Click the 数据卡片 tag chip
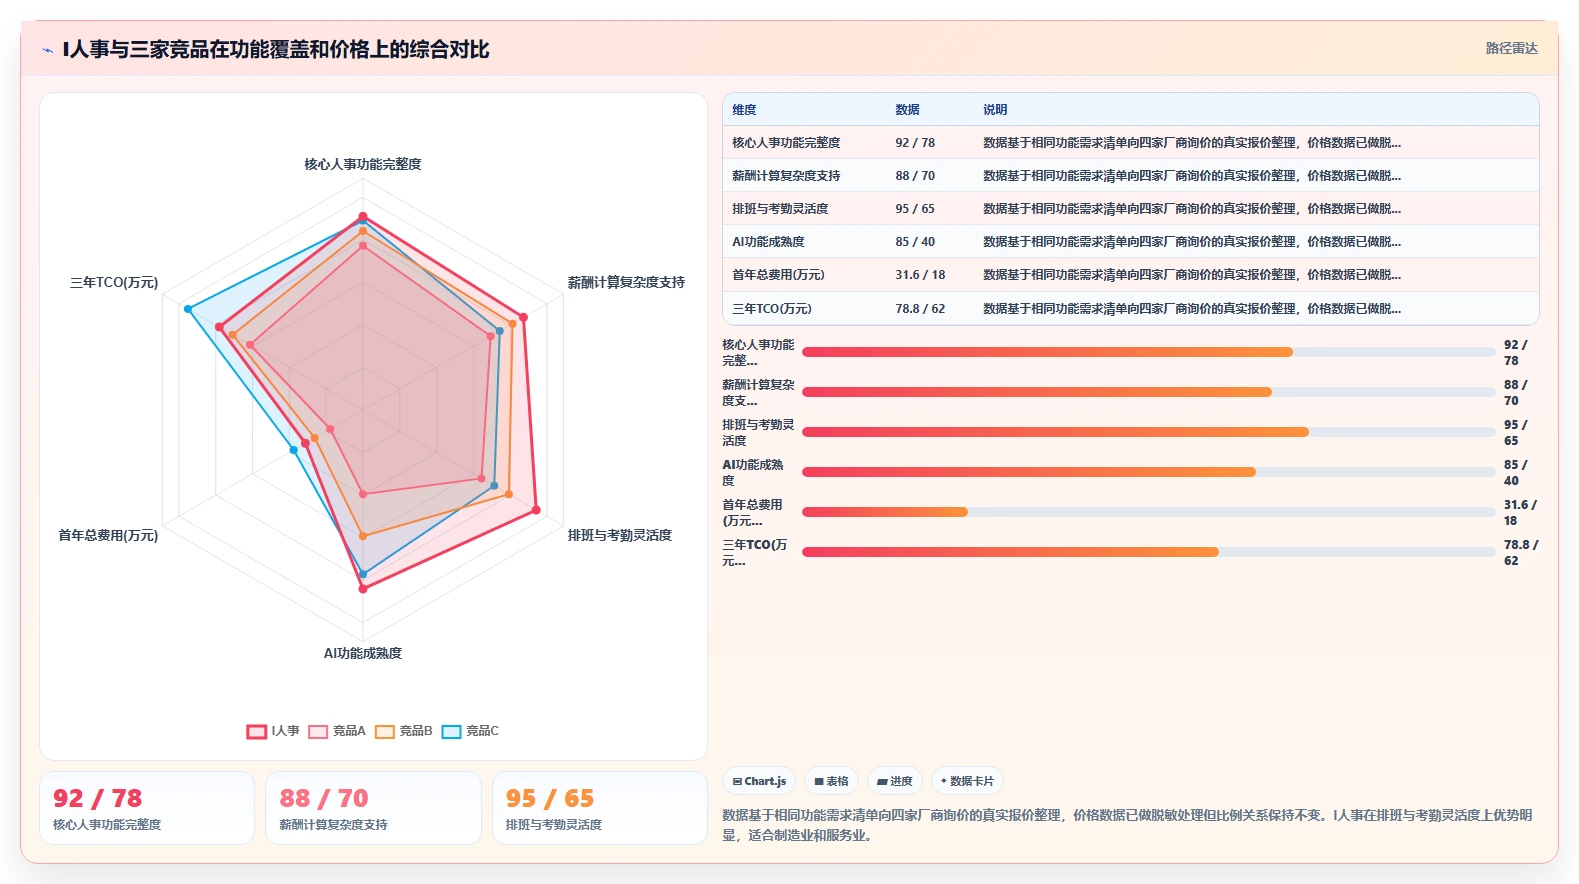 coord(967,781)
